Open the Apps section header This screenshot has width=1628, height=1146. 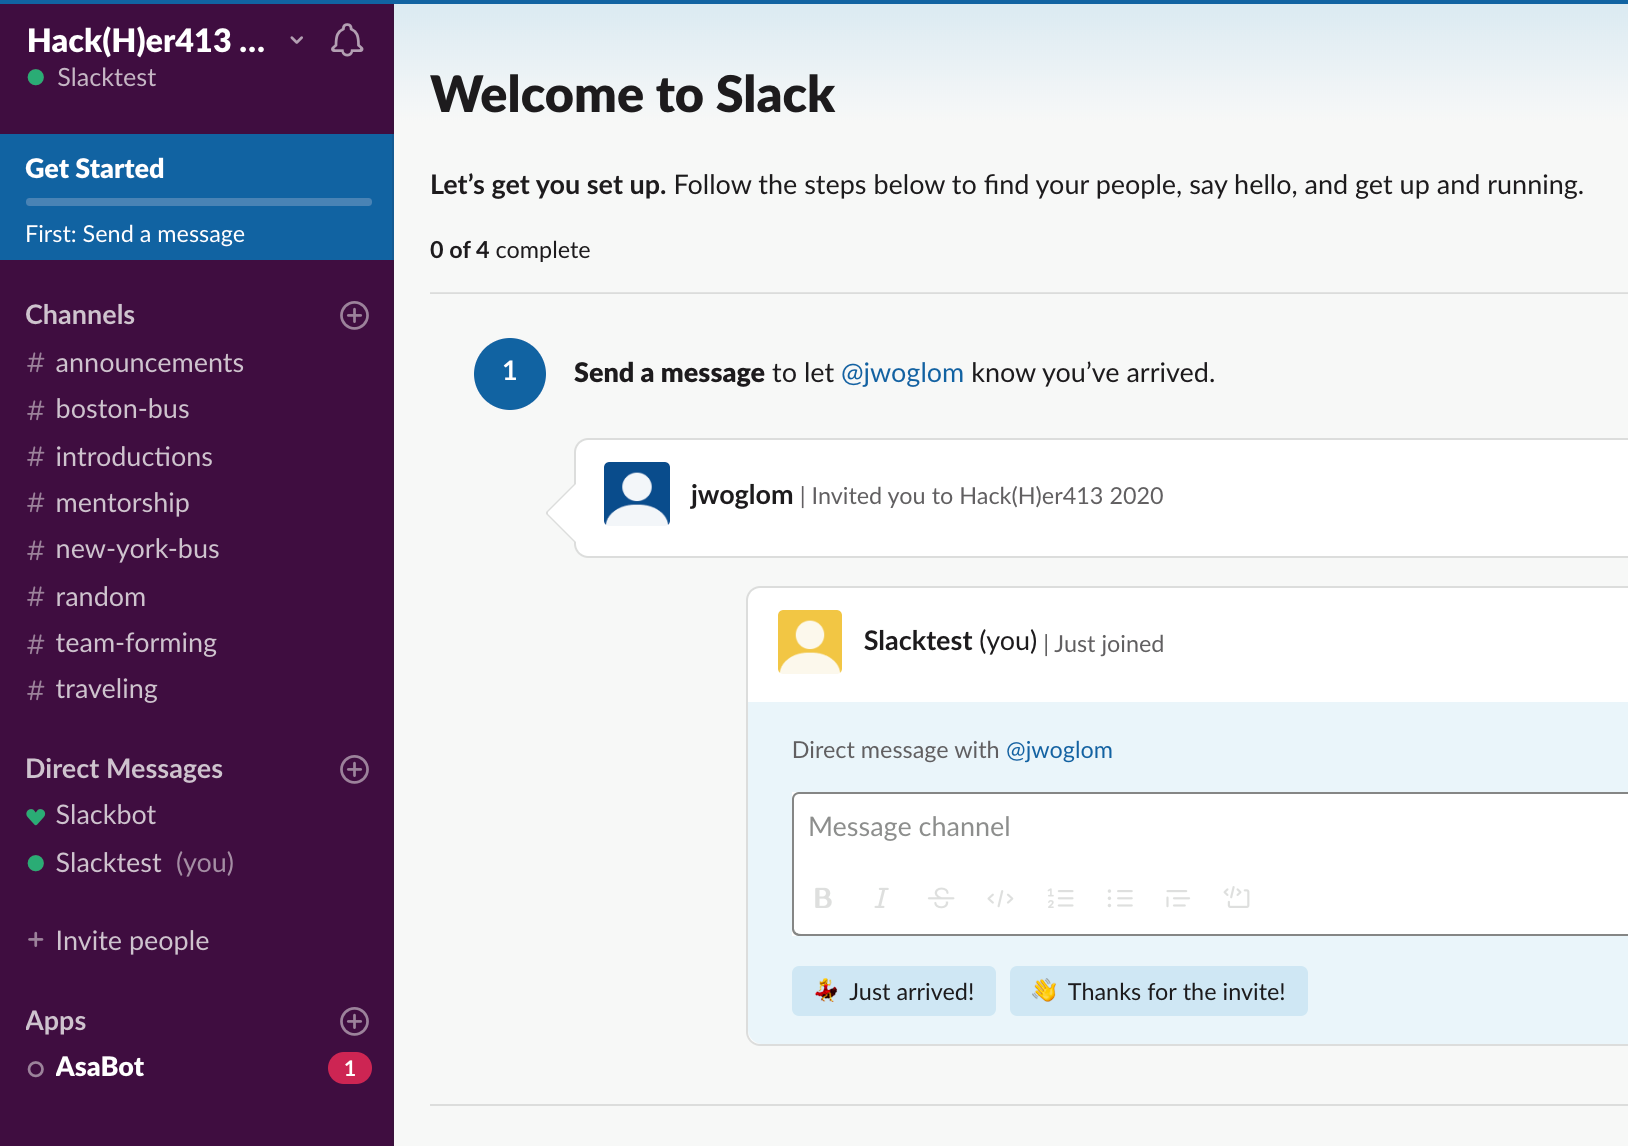point(56,1021)
